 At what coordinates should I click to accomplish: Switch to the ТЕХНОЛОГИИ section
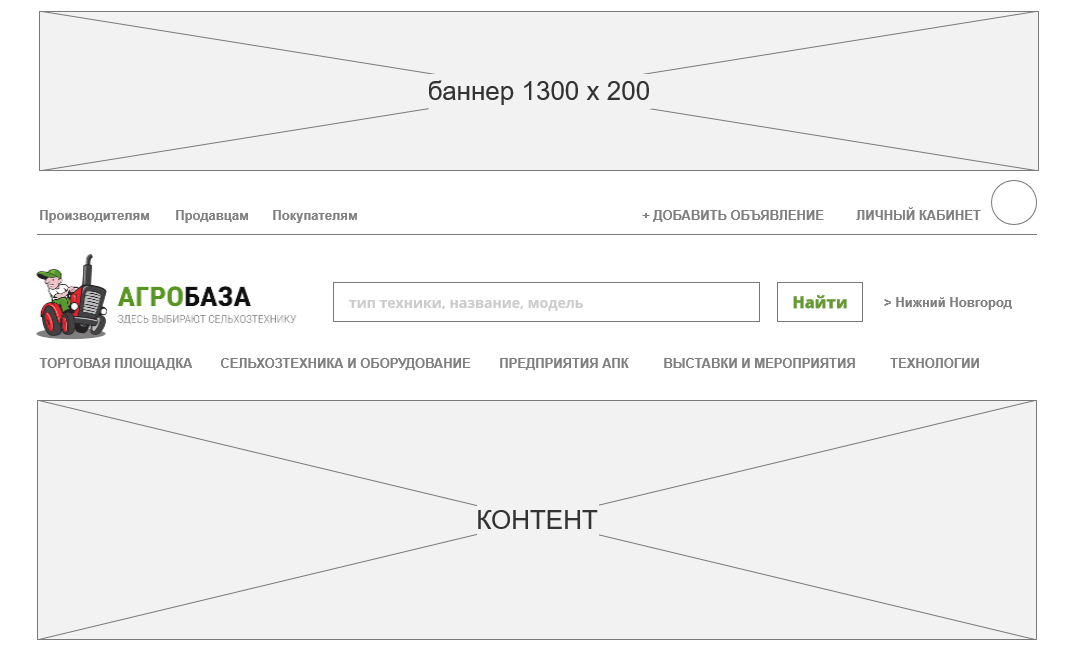click(934, 364)
